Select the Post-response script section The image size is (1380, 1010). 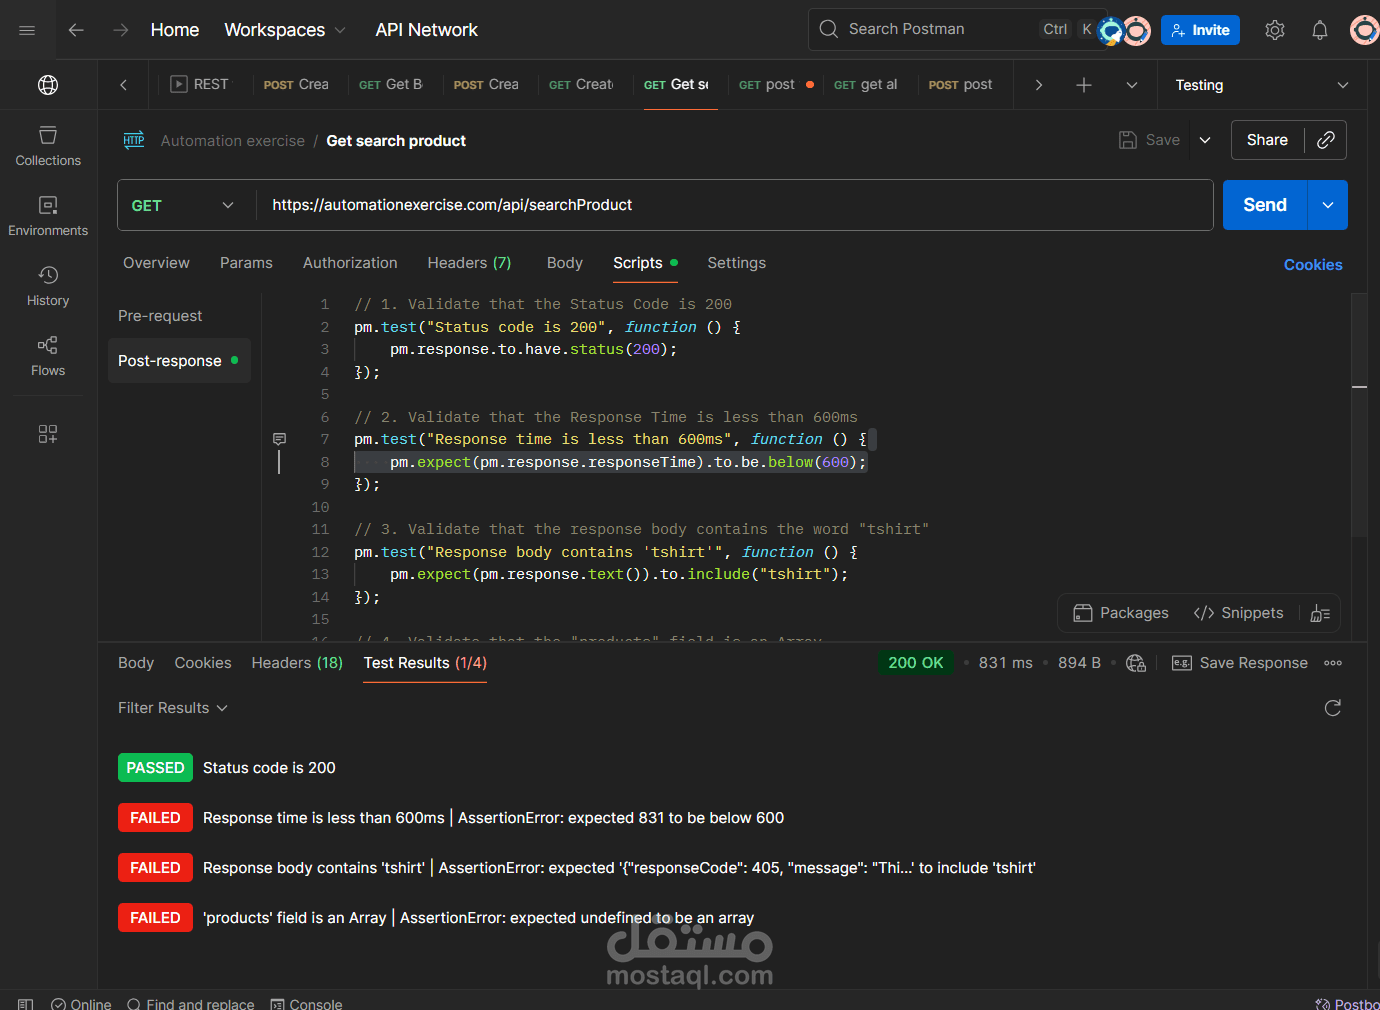pyautogui.click(x=179, y=361)
